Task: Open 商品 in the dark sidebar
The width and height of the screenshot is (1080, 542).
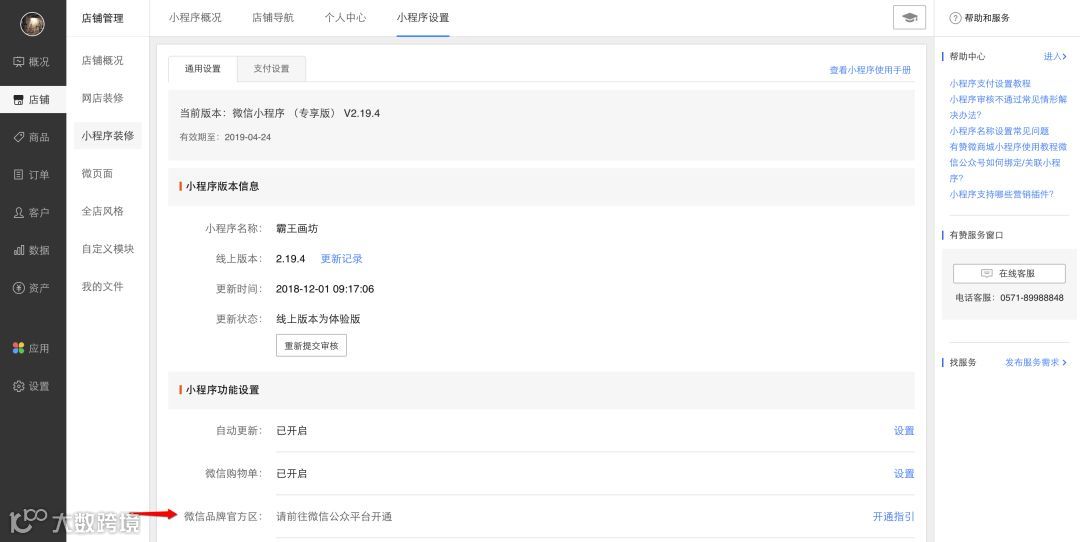Action: point(32,137)
